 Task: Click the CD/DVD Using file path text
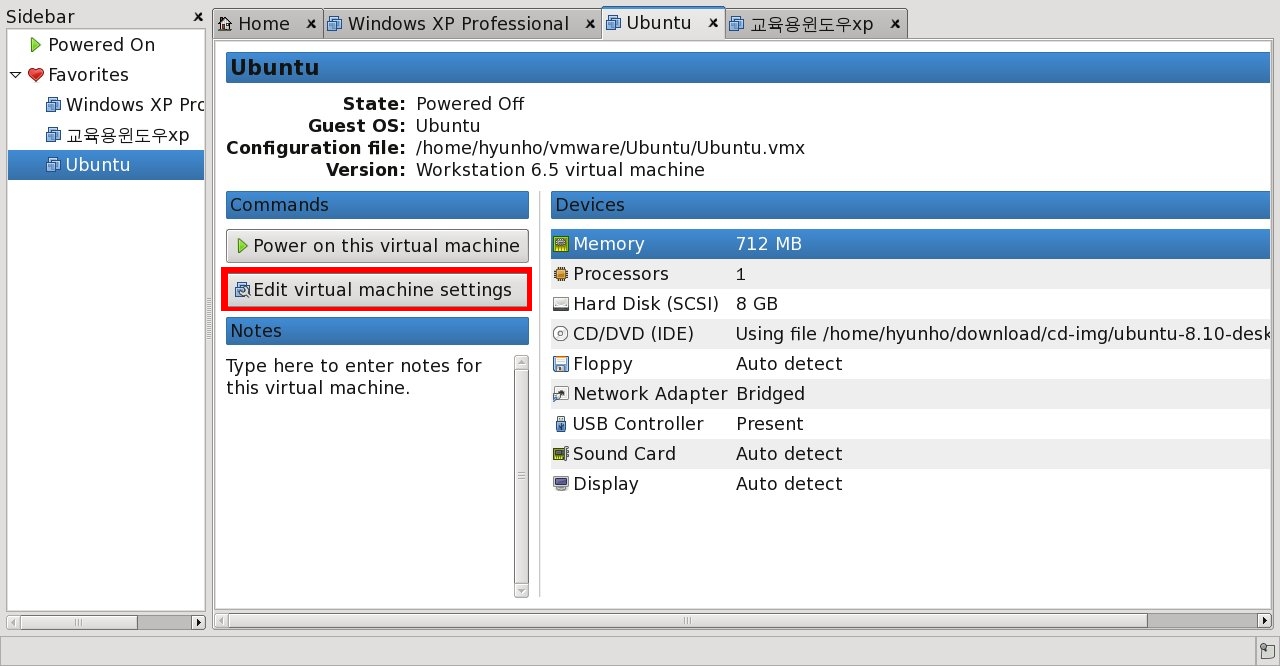tap(1003, 334)
